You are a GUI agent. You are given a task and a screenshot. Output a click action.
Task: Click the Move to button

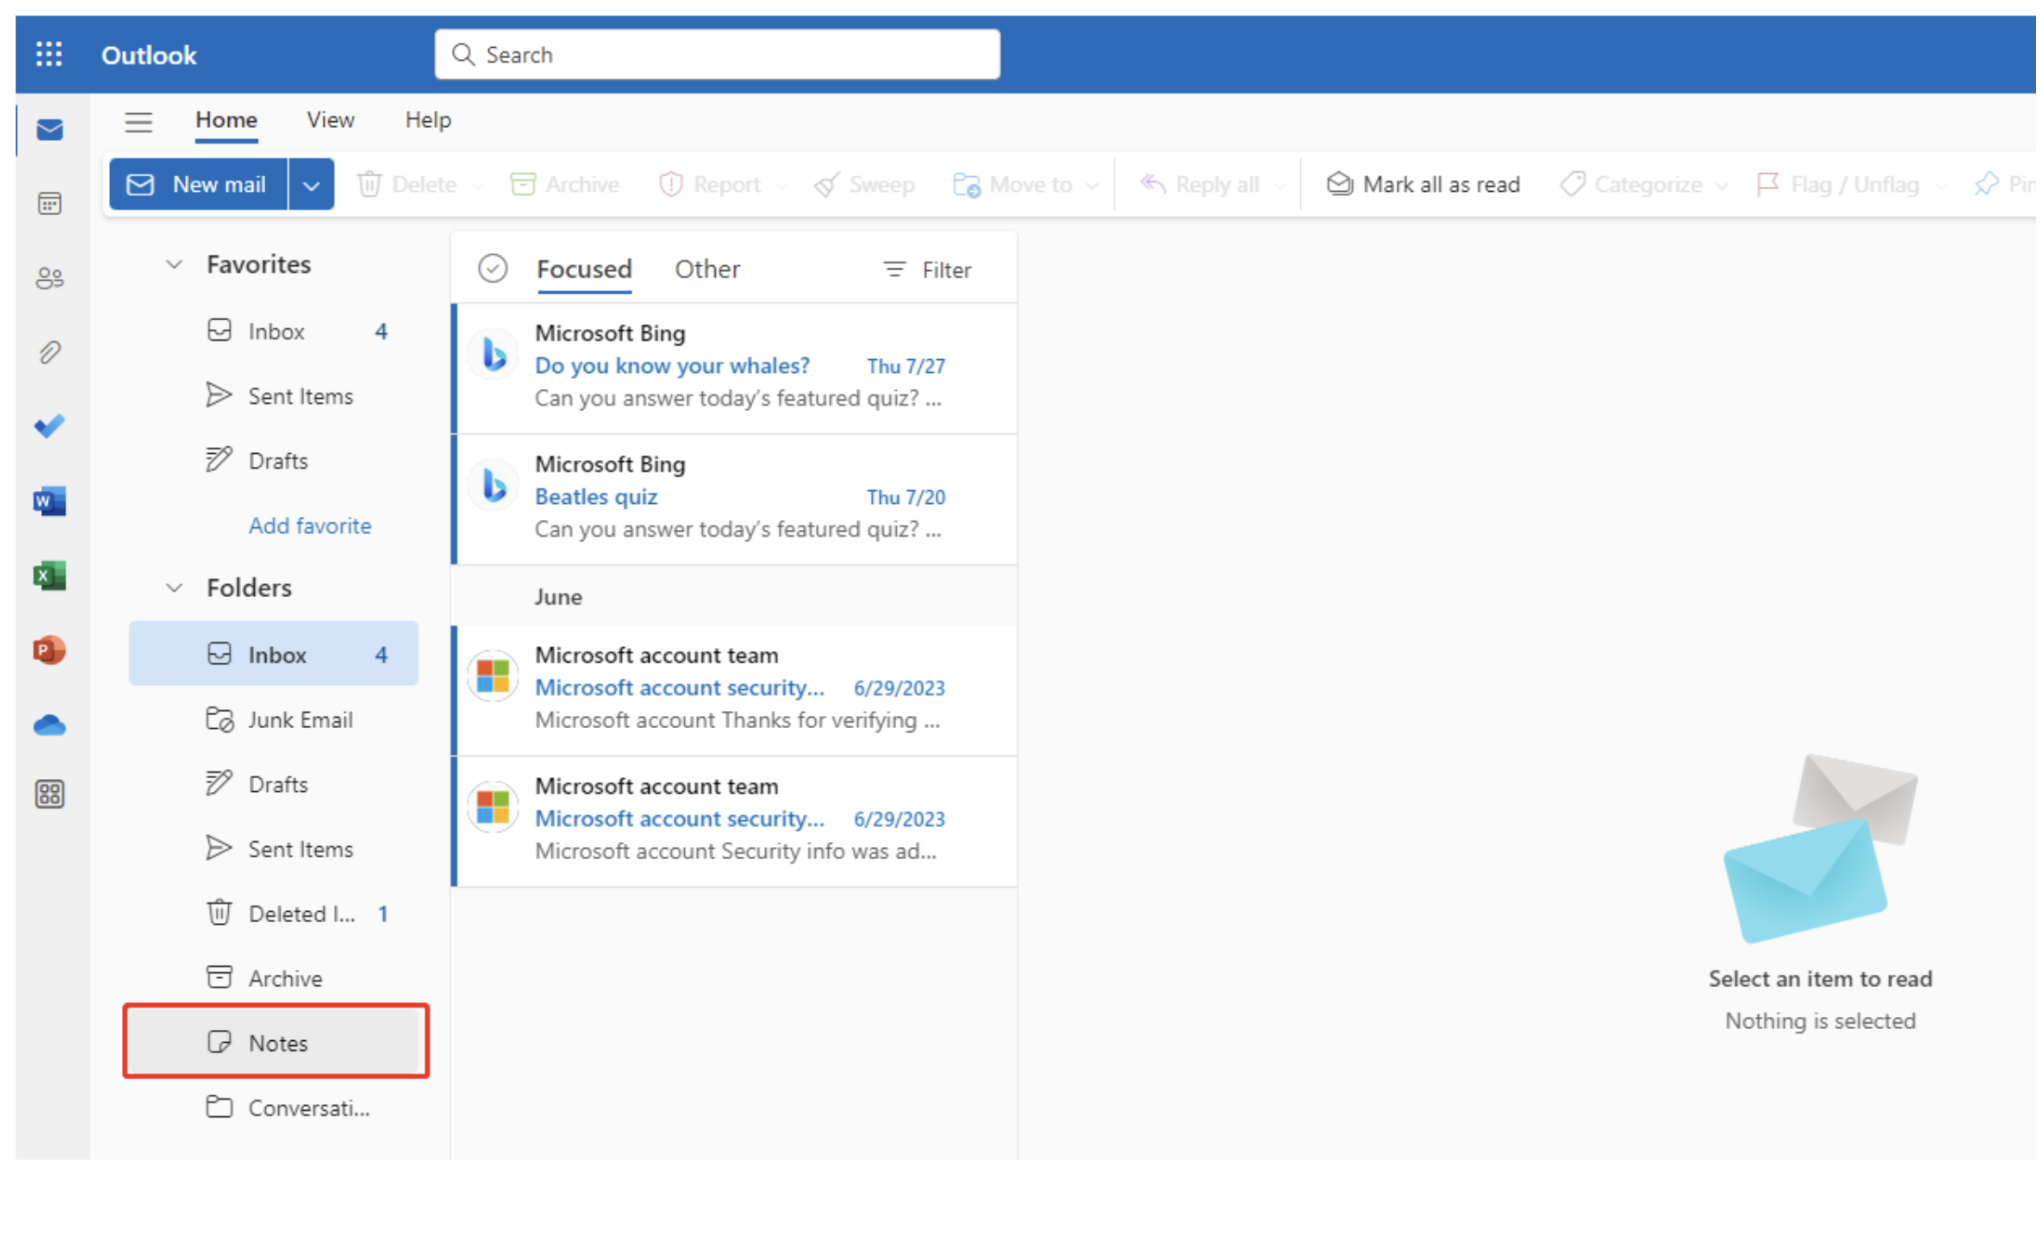[x=1012, y=184]
